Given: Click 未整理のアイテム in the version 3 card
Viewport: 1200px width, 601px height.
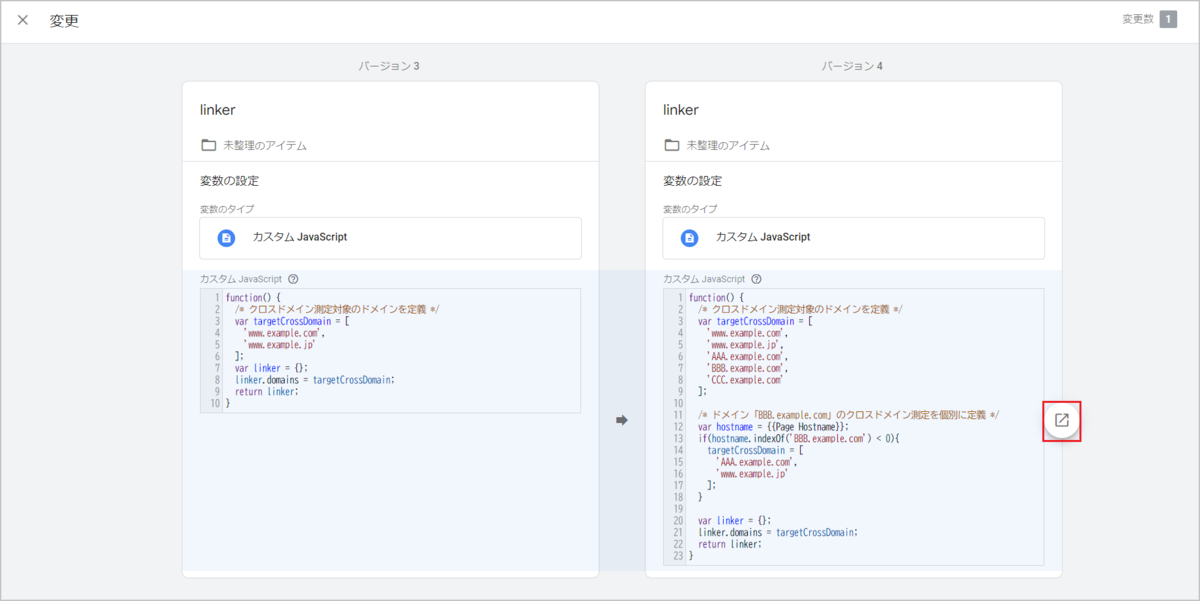Looking at the screenshot, I should [x=265, y=146].
